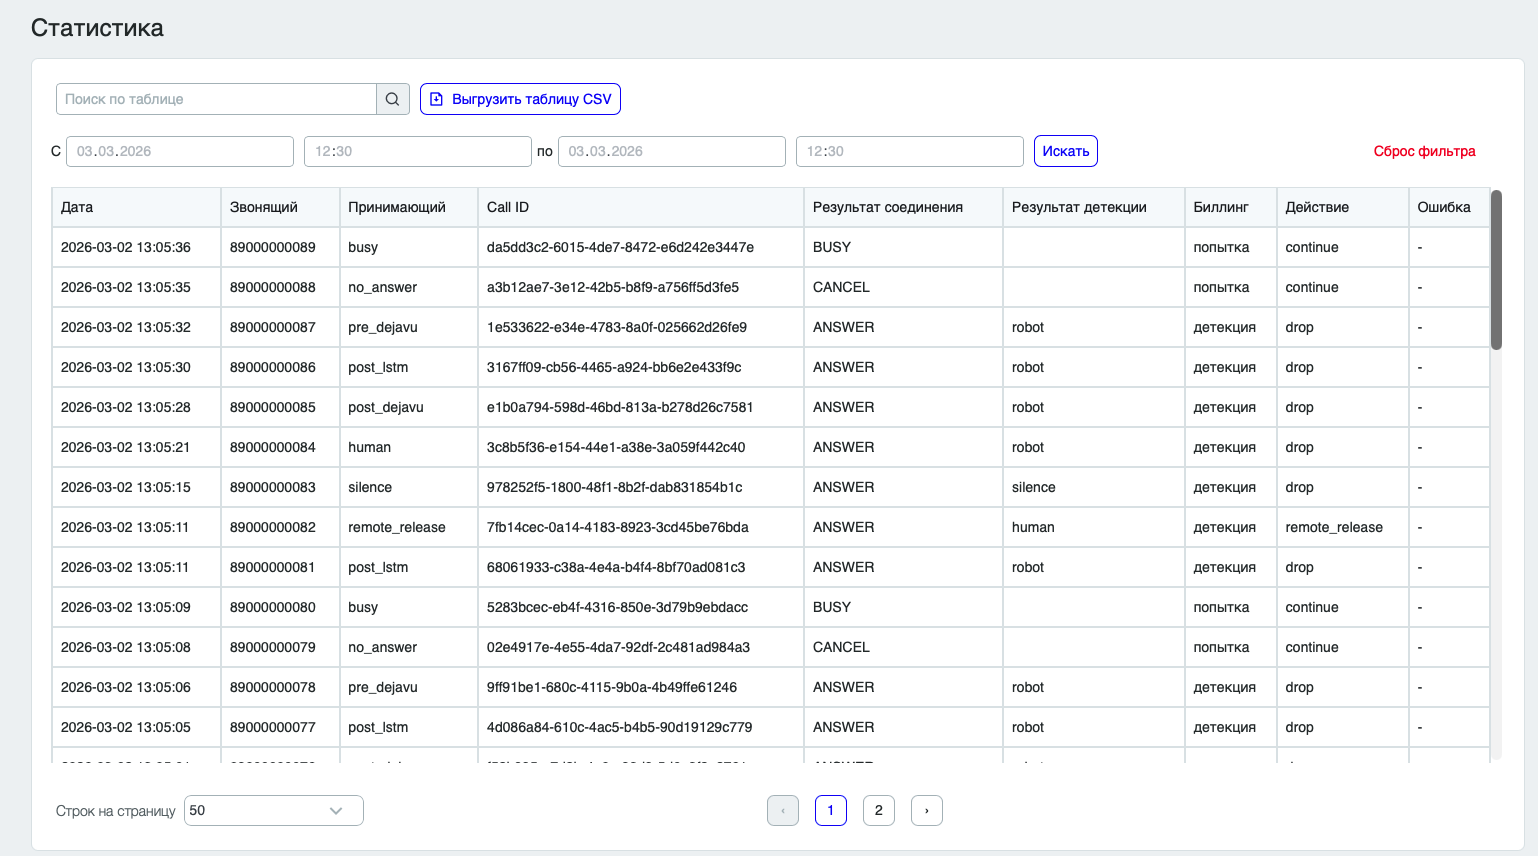Image resolution: width=1538 pixels, height=856 pixels.
Task: Click CANCEL result in 89000000079 row
Action: [841, 647]
